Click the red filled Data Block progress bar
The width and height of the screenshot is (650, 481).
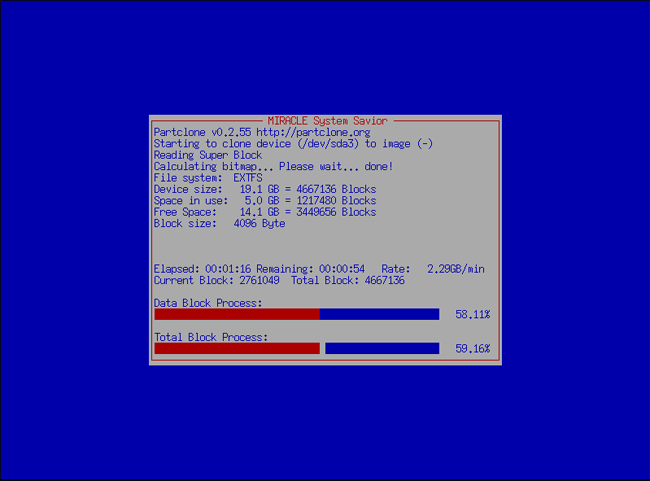coord(236,314)
